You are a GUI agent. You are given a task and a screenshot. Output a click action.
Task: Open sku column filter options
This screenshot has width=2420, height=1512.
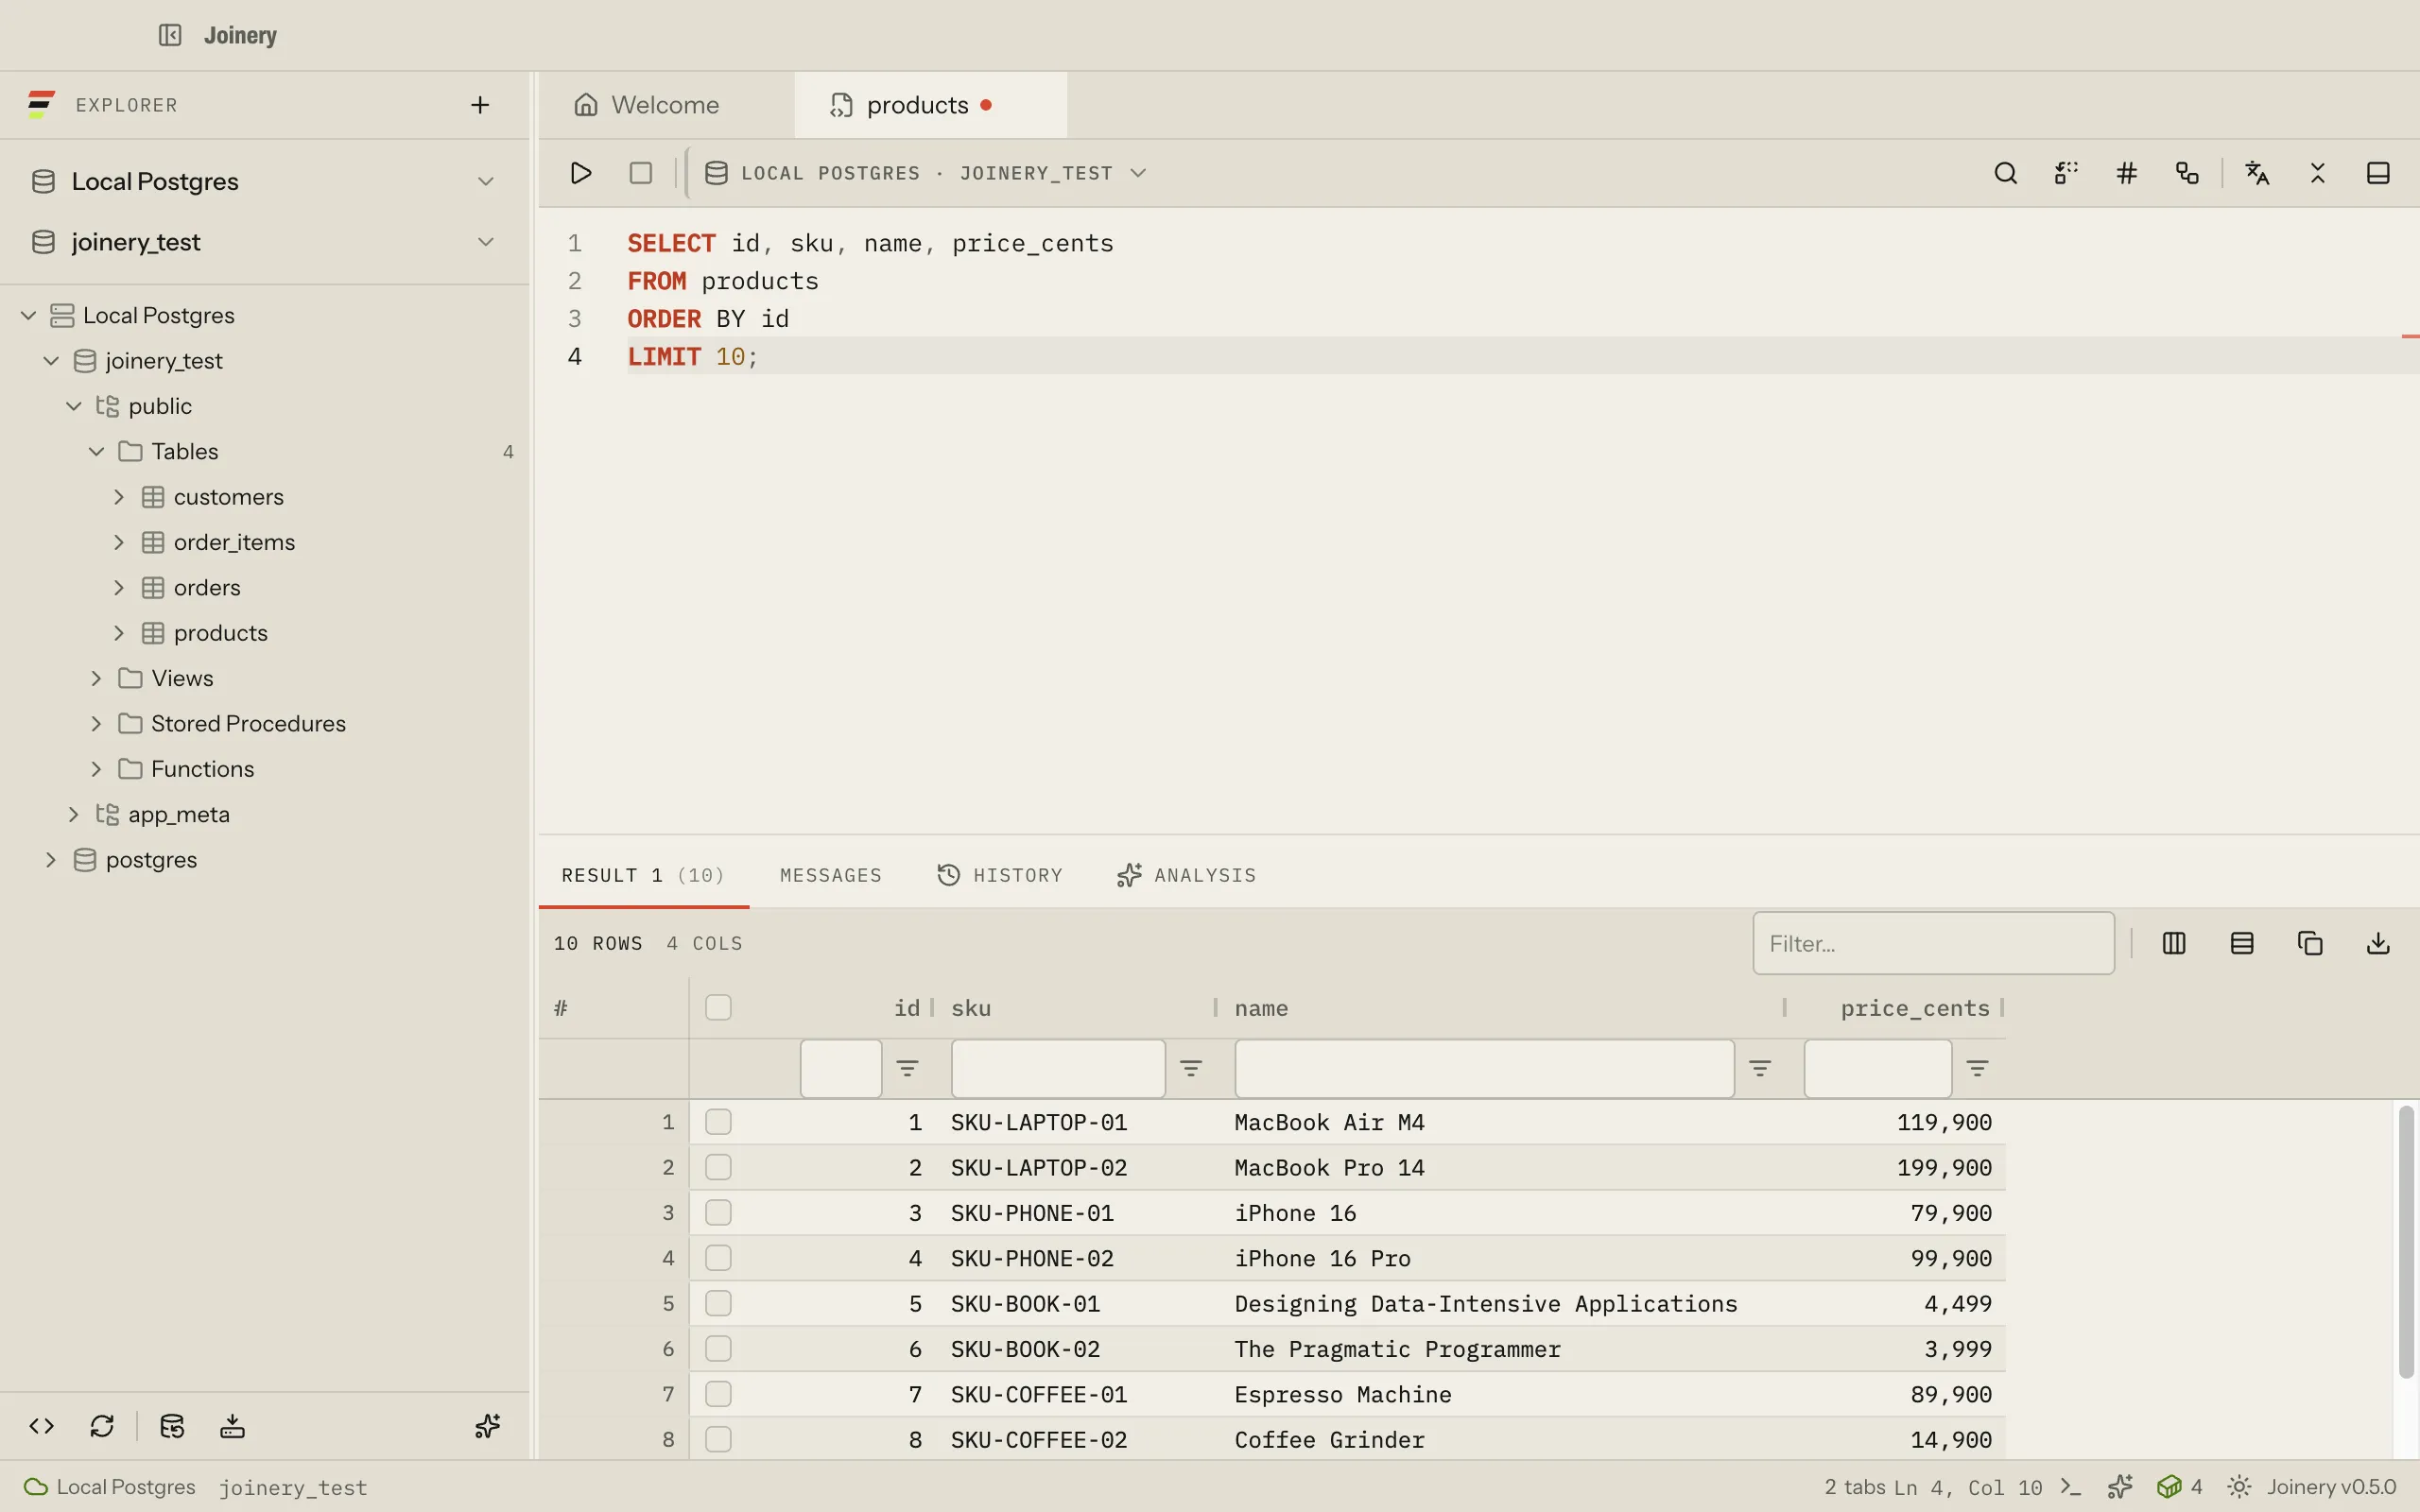[1190, 1068]
